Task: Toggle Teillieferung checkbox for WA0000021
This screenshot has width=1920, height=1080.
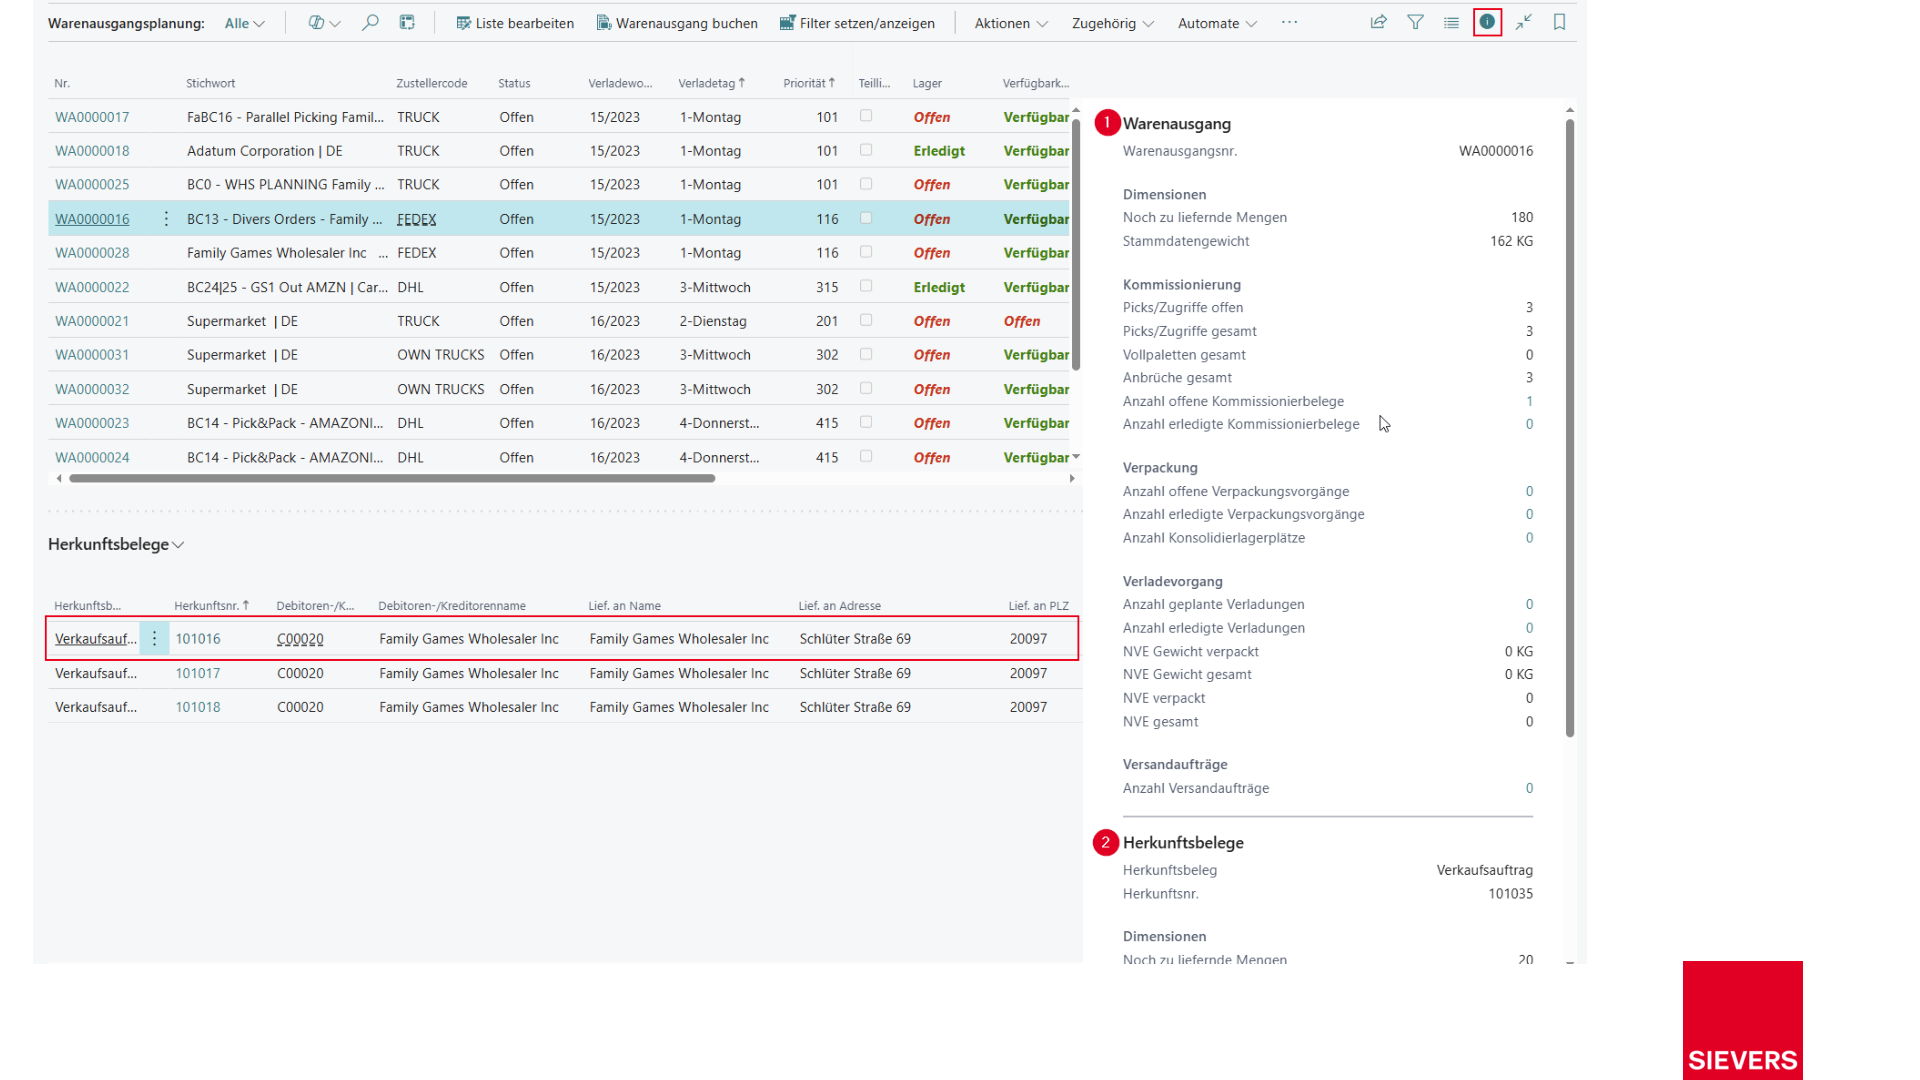Action: tap(866, 320)
